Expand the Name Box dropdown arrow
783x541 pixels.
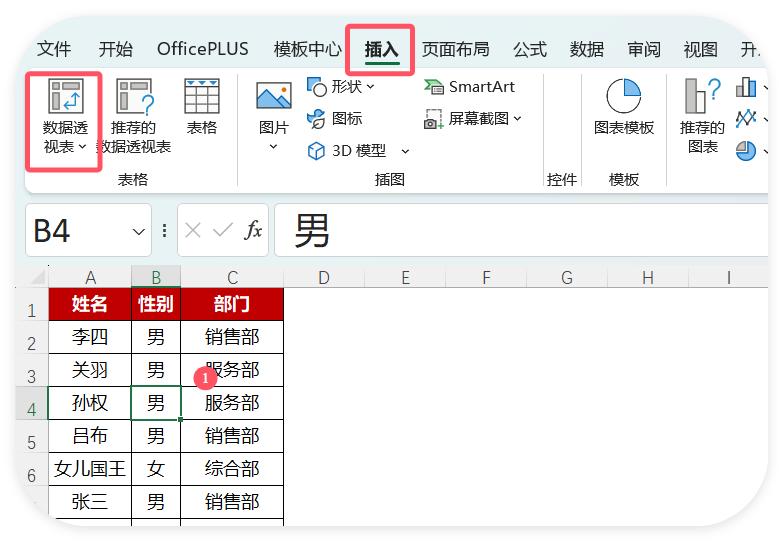tap(138, 231)
